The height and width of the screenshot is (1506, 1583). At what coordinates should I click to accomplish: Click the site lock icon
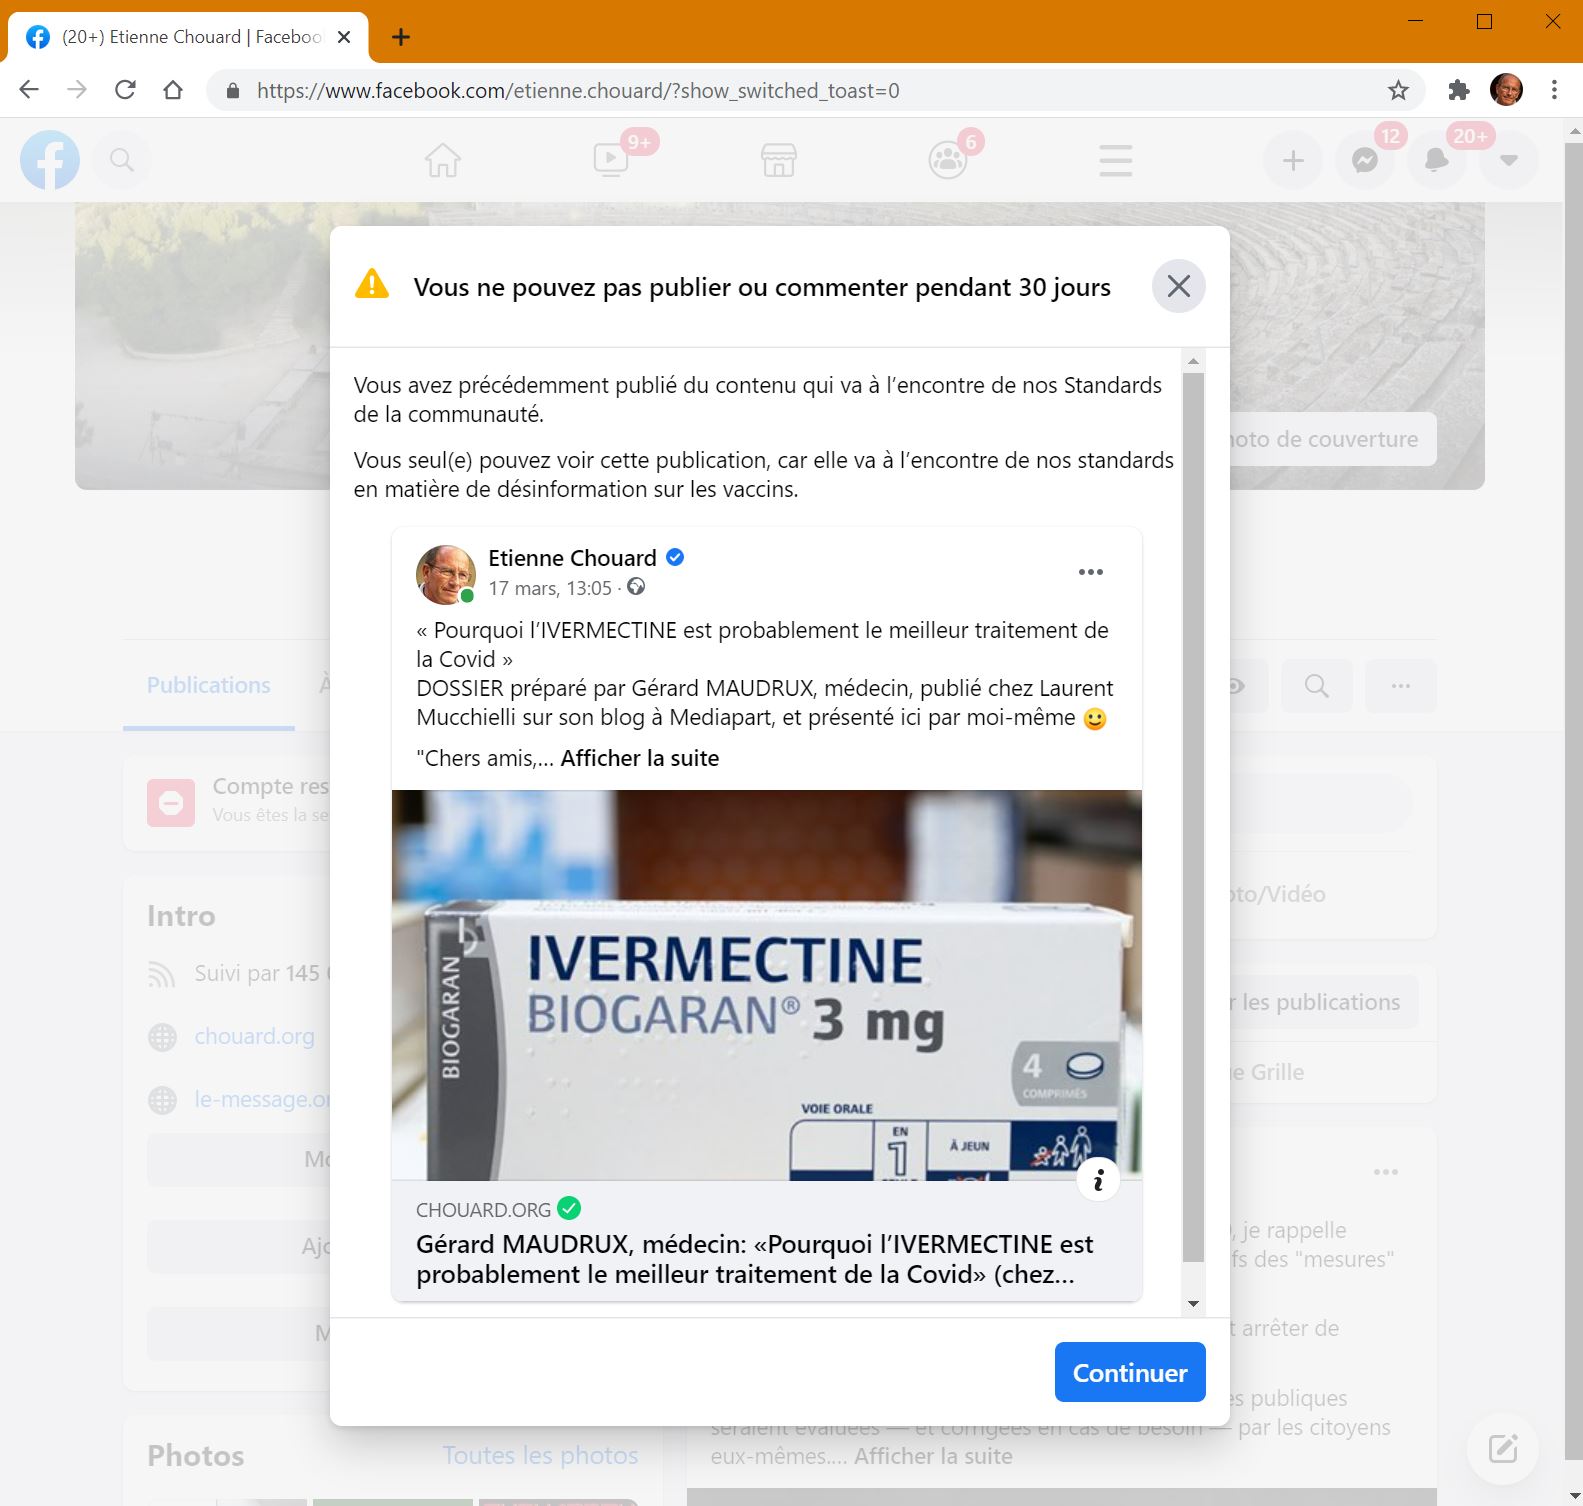[x=233, y=91]
